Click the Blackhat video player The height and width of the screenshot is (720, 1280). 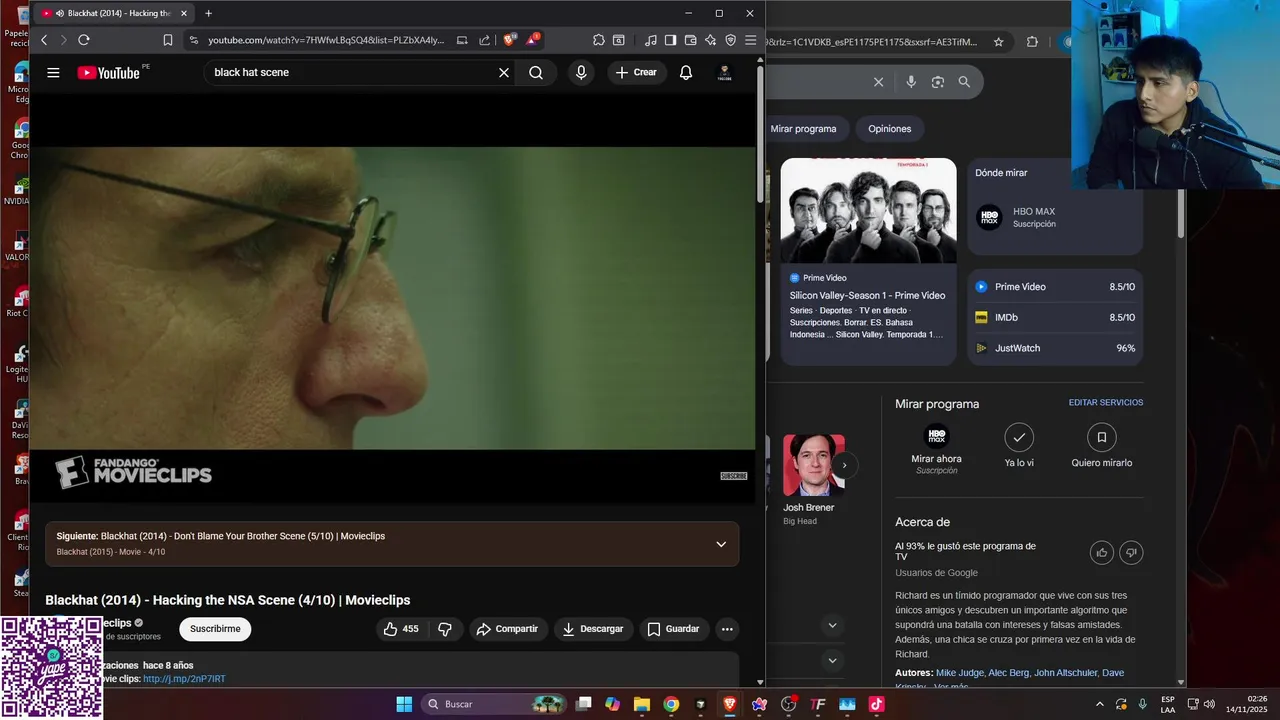[392, 300]
